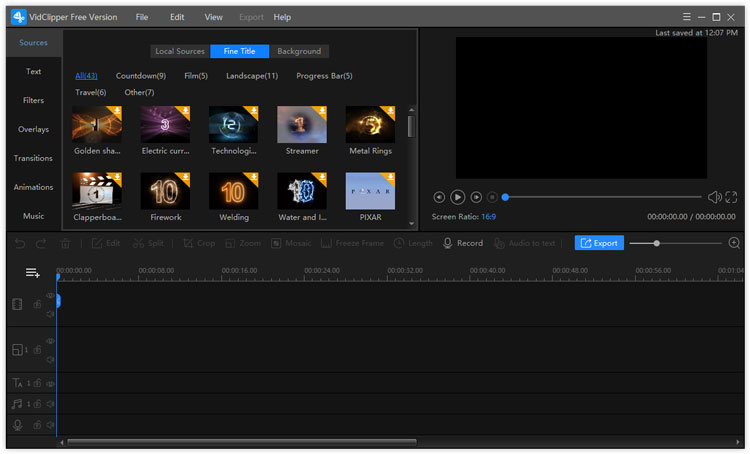
Task: Select the Edit tool in the toolbar
Action: [106, 244]
